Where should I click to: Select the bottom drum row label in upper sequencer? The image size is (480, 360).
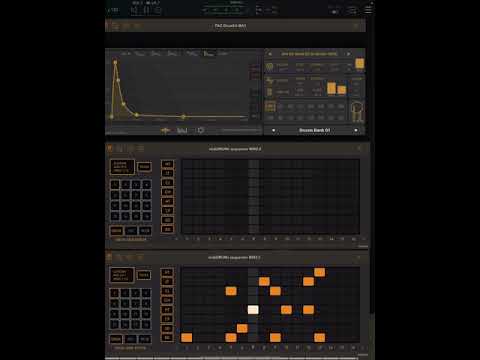pos(167,229)
